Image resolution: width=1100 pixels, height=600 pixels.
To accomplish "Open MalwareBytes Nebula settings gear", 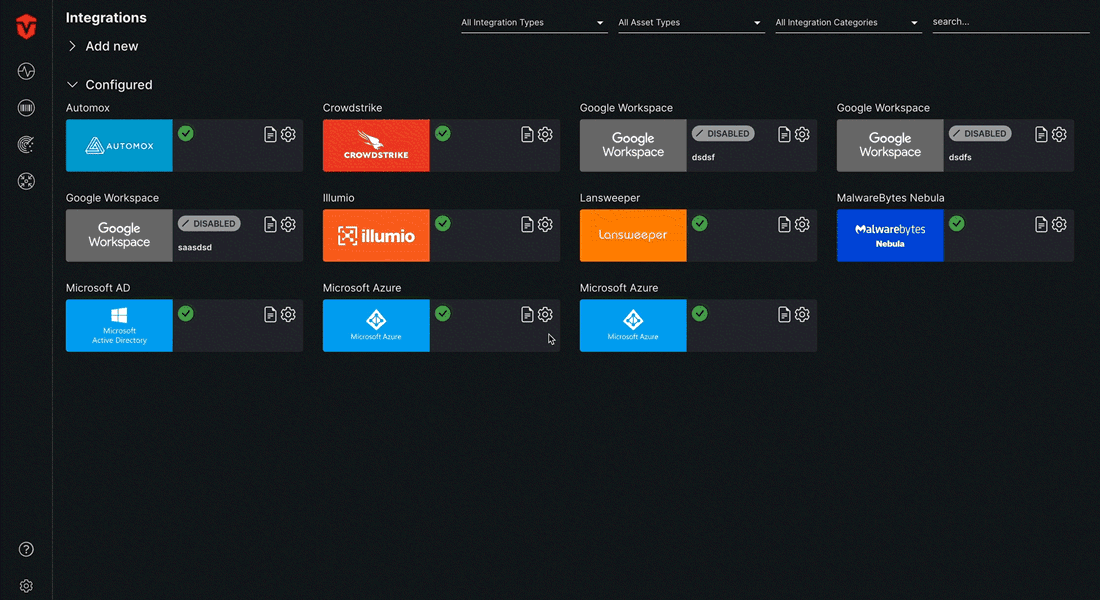I will coord(1059,225).
